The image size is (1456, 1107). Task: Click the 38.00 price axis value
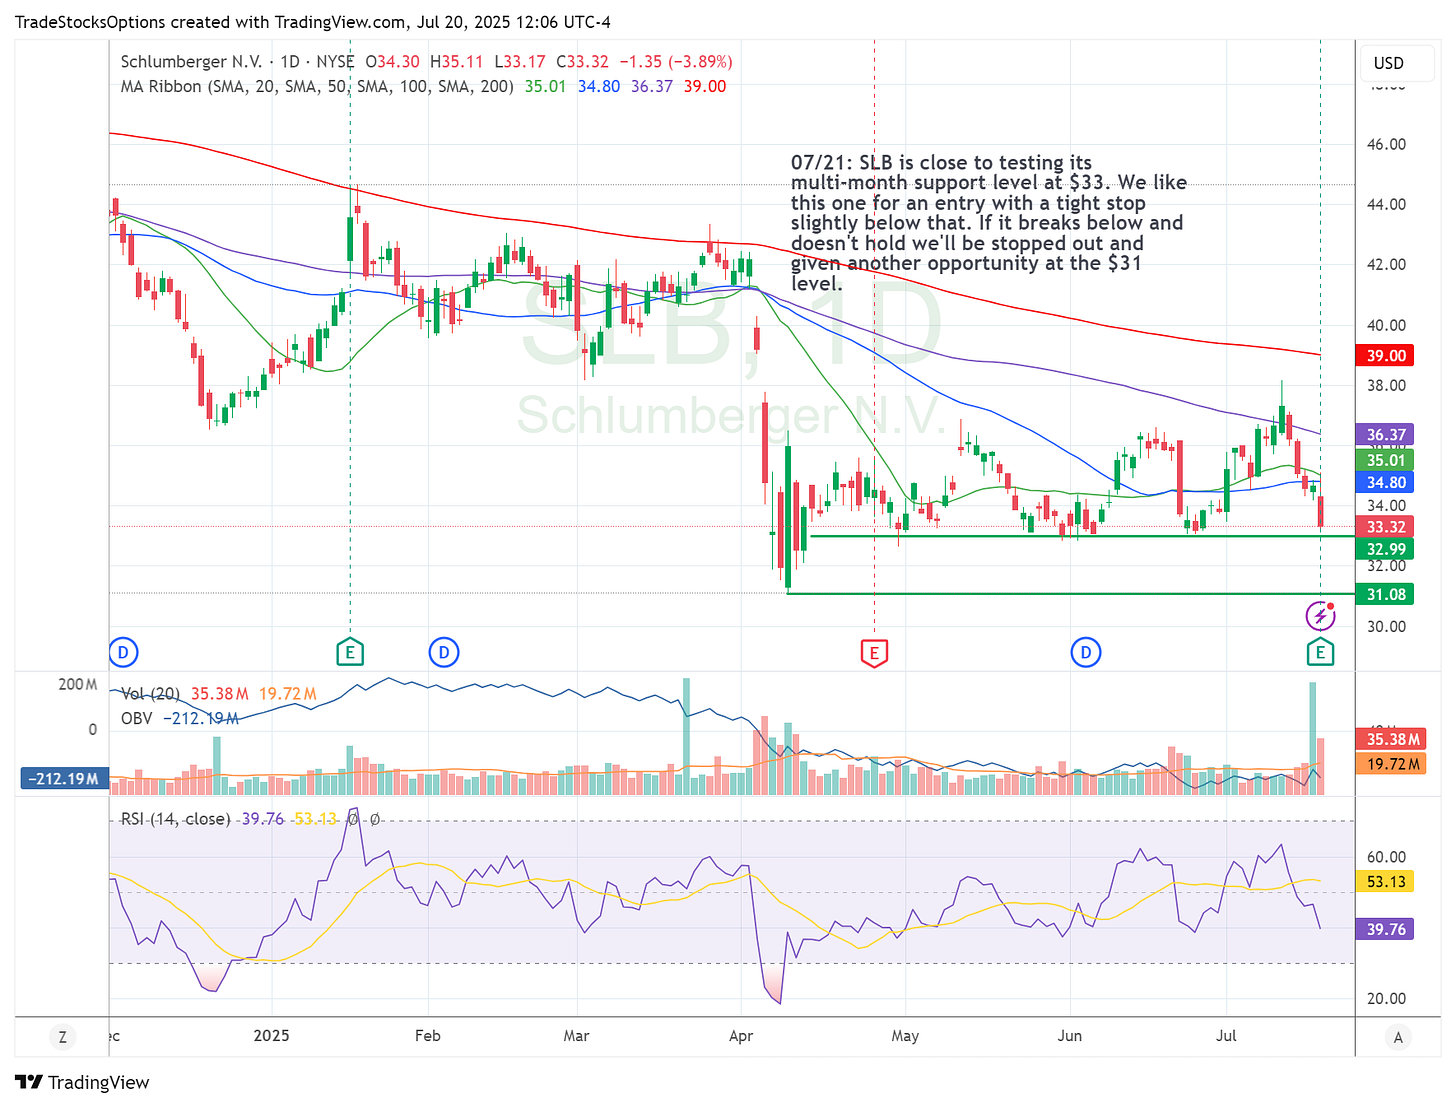[1386, 385]
